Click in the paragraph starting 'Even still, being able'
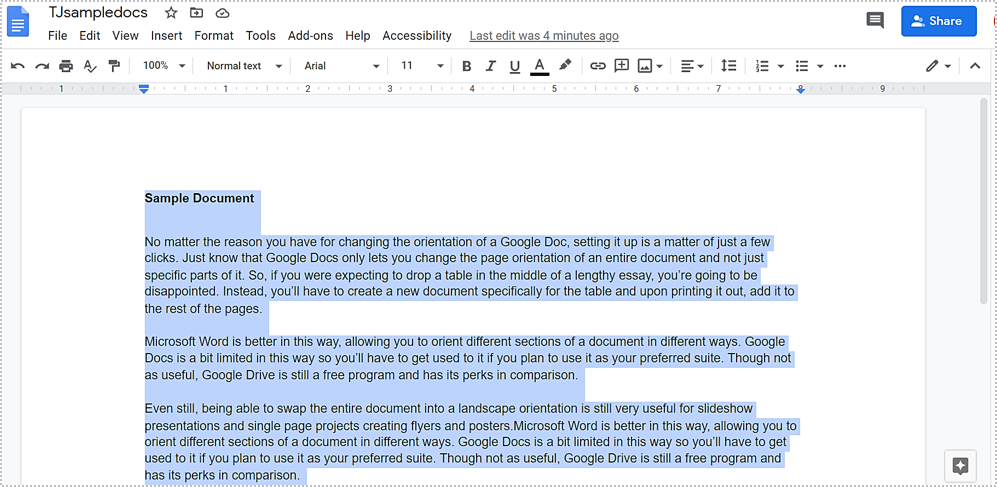 tap(471, 441)
